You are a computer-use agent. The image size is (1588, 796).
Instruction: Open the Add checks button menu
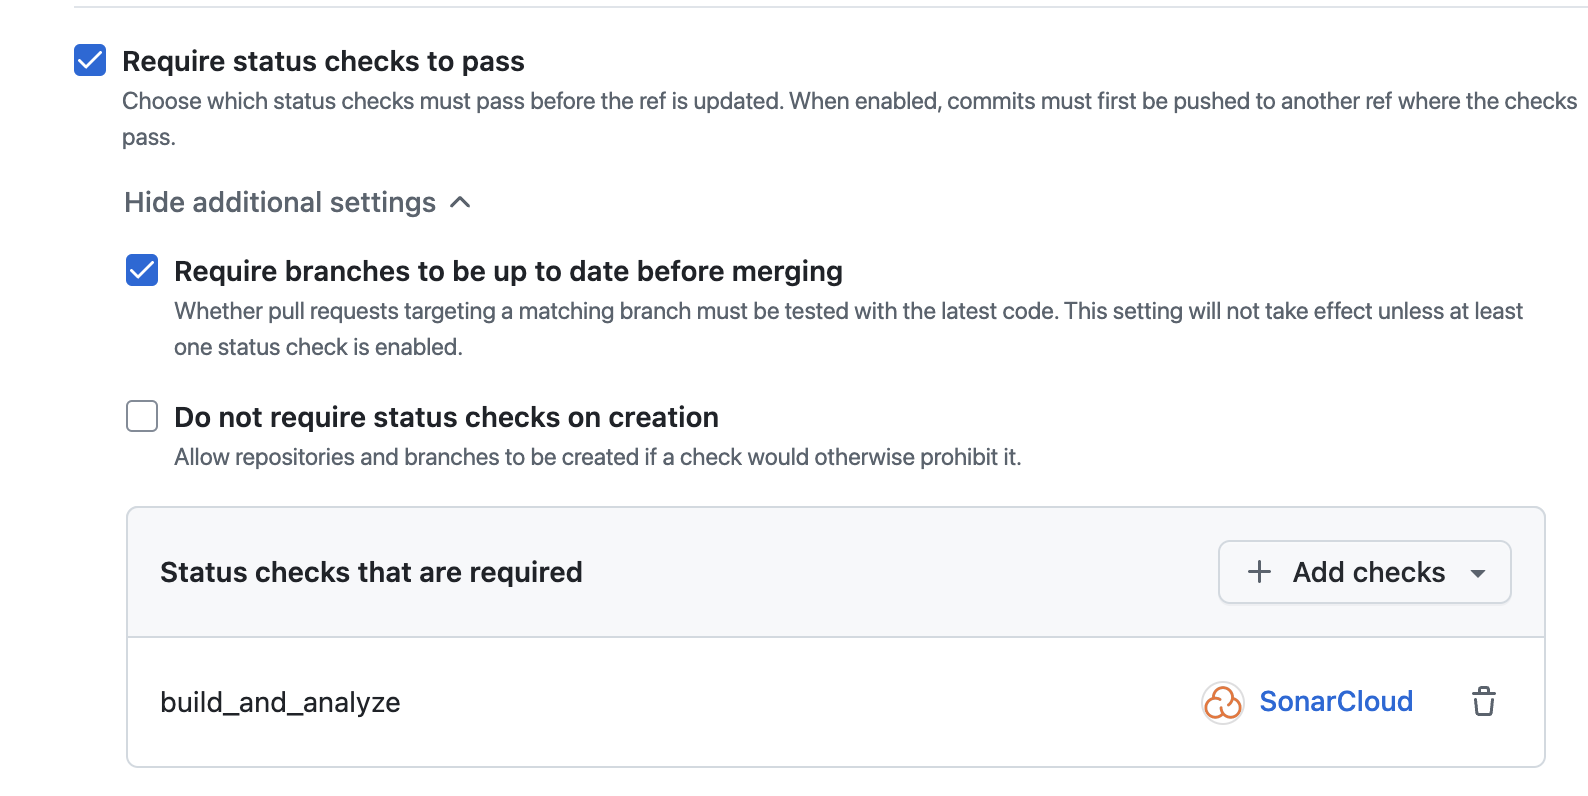point(1364,572)
